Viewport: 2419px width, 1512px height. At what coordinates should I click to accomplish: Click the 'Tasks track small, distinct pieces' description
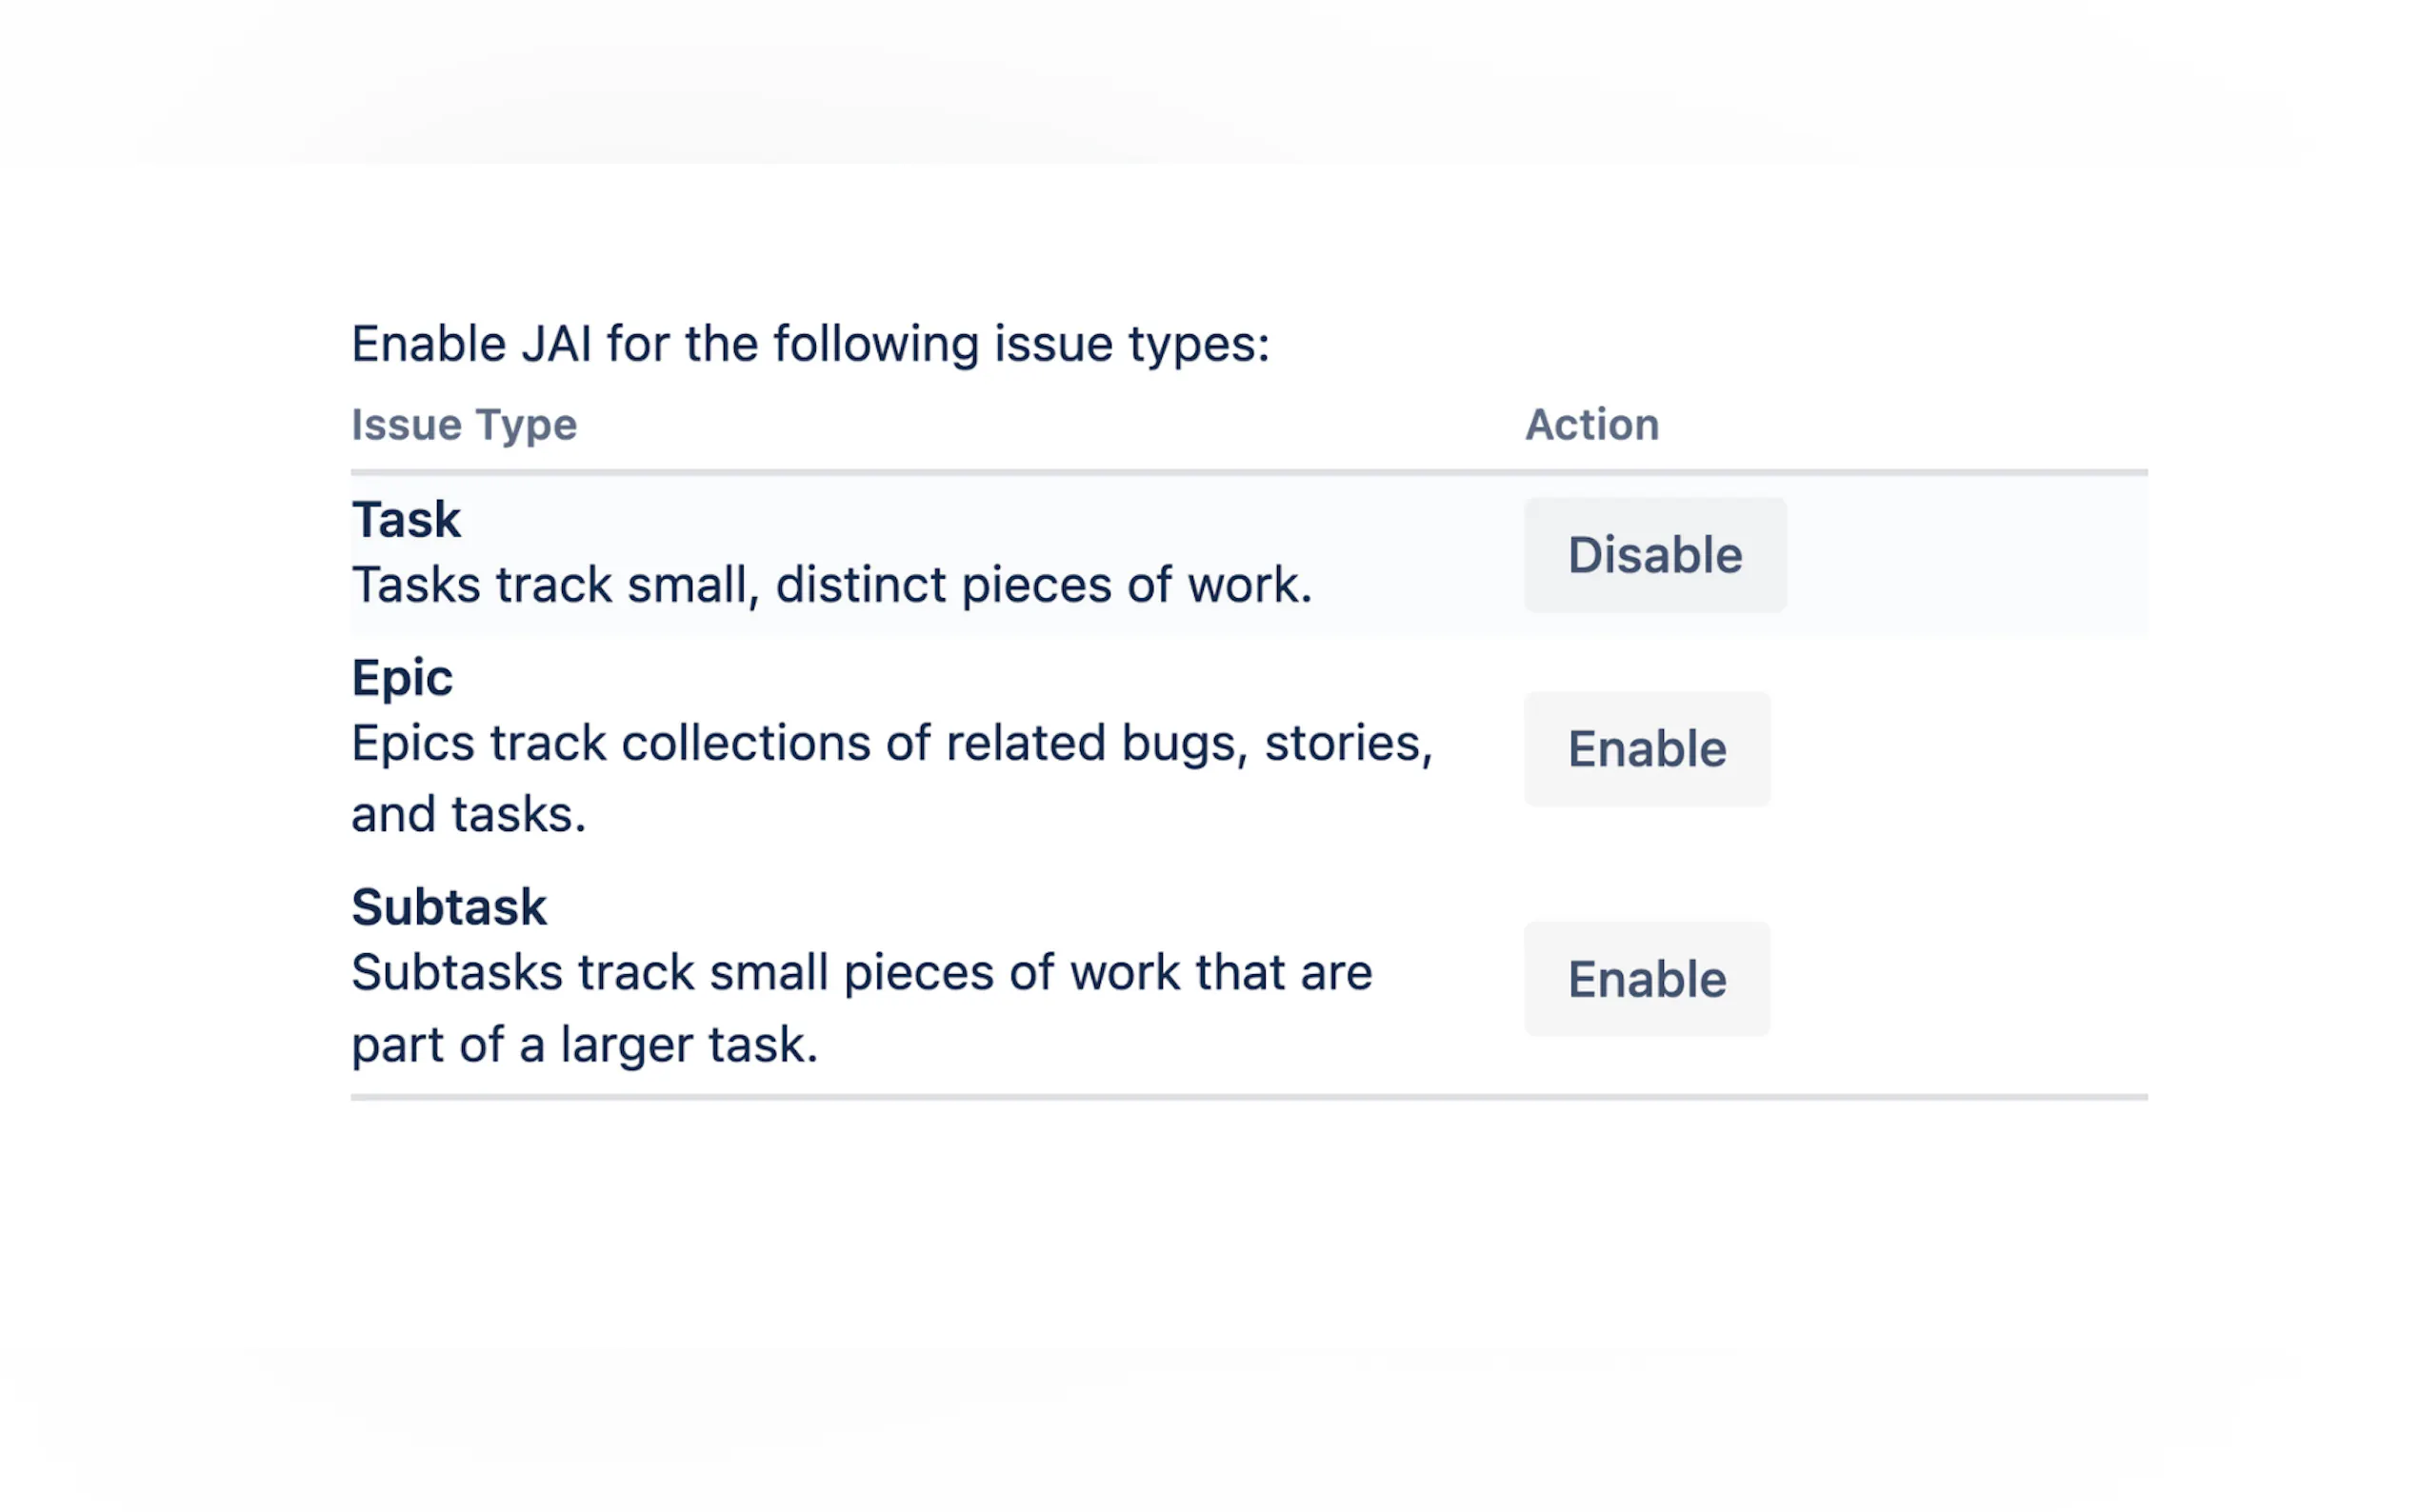[830, 585]
